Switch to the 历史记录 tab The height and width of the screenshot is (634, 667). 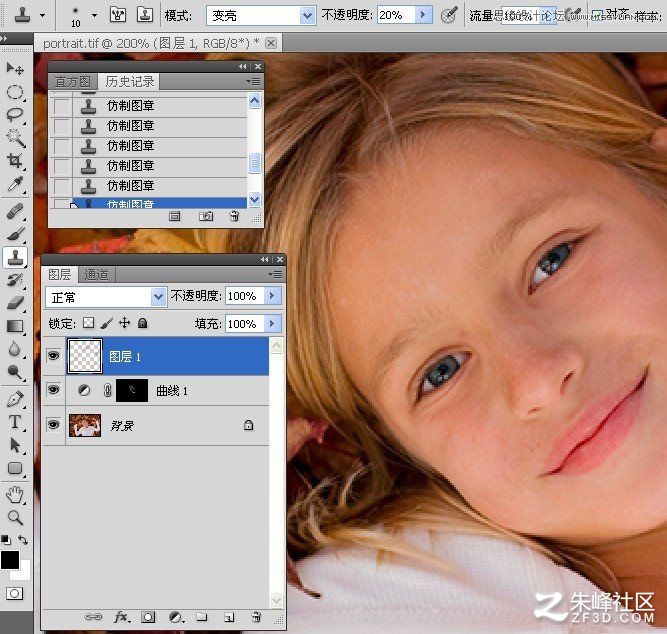130,81
